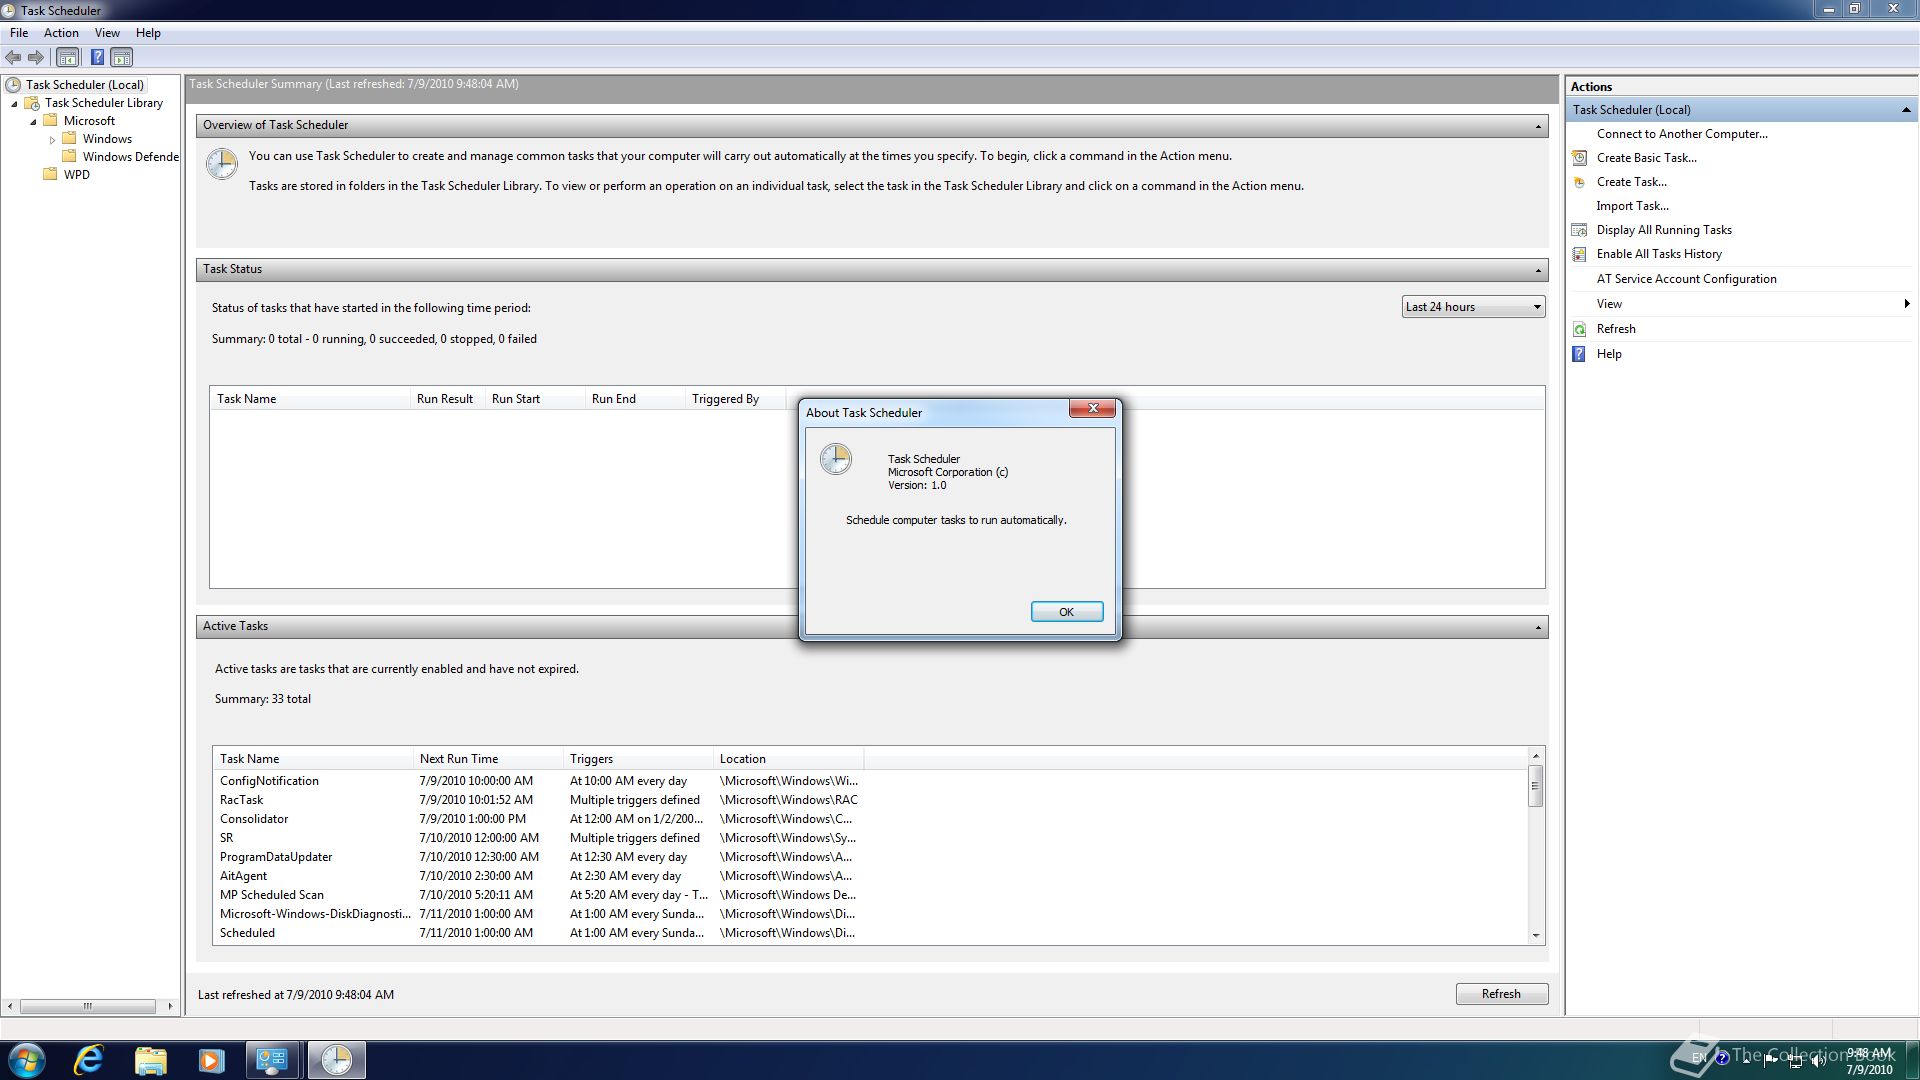Viewport: 1920px width, 1080px height.
Task: Click the Task Scheduler Library folder icon
Action: pos(32,103)
